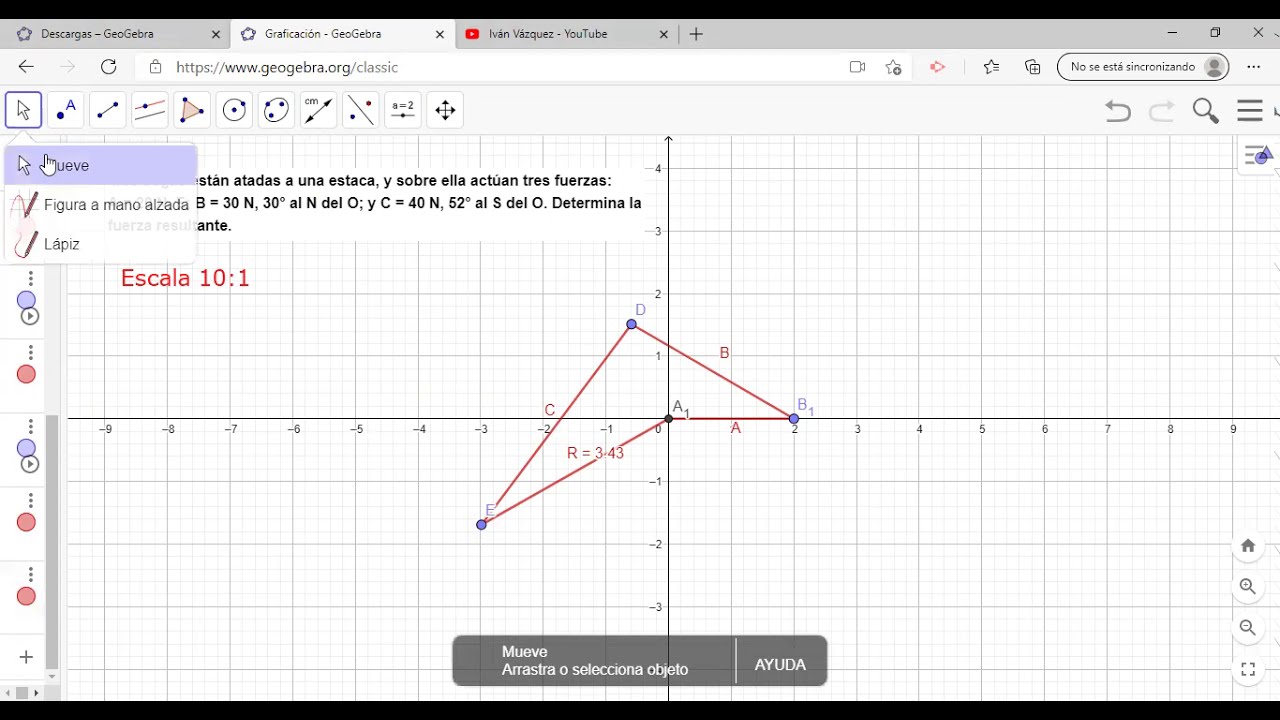Open browser Collections button
1280x720 pixels.
[1033, 67]
